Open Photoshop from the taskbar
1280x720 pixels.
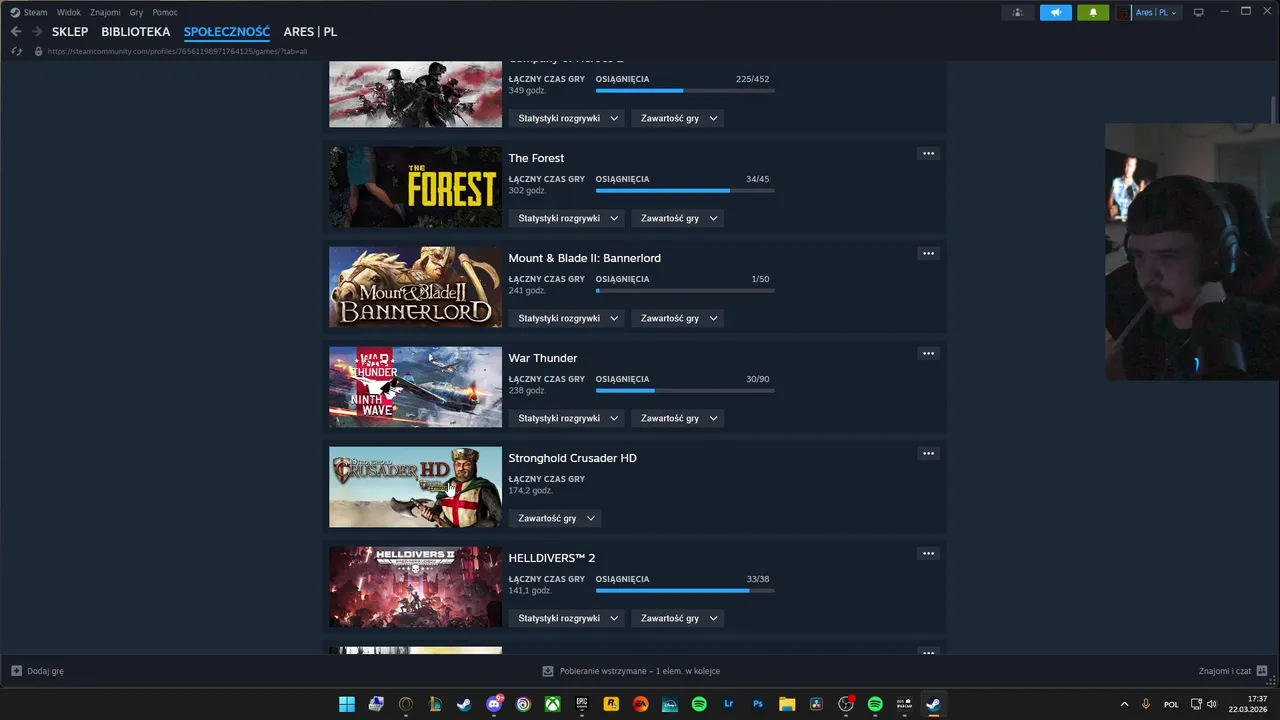pyautogui.click(x=758, y=704)
